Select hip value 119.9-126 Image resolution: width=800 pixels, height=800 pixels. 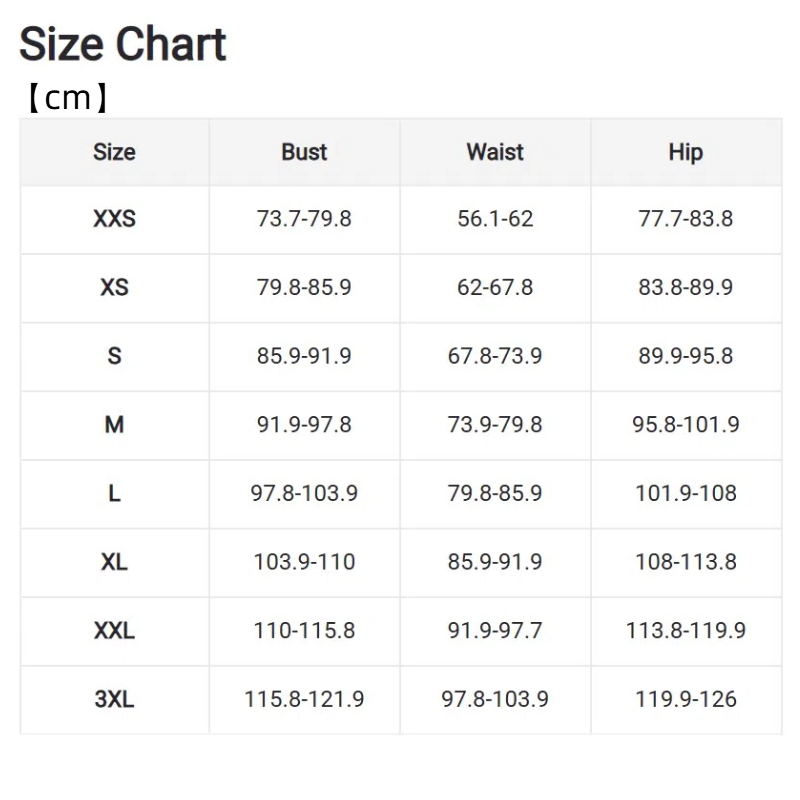[x=686, y=699]
